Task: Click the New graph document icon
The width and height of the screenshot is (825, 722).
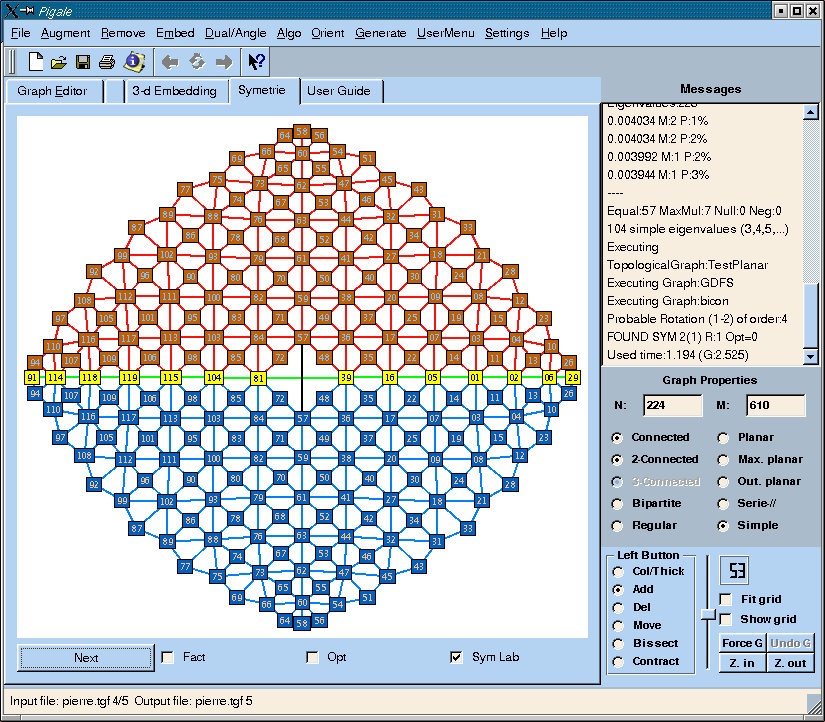Action: [36, 62]
